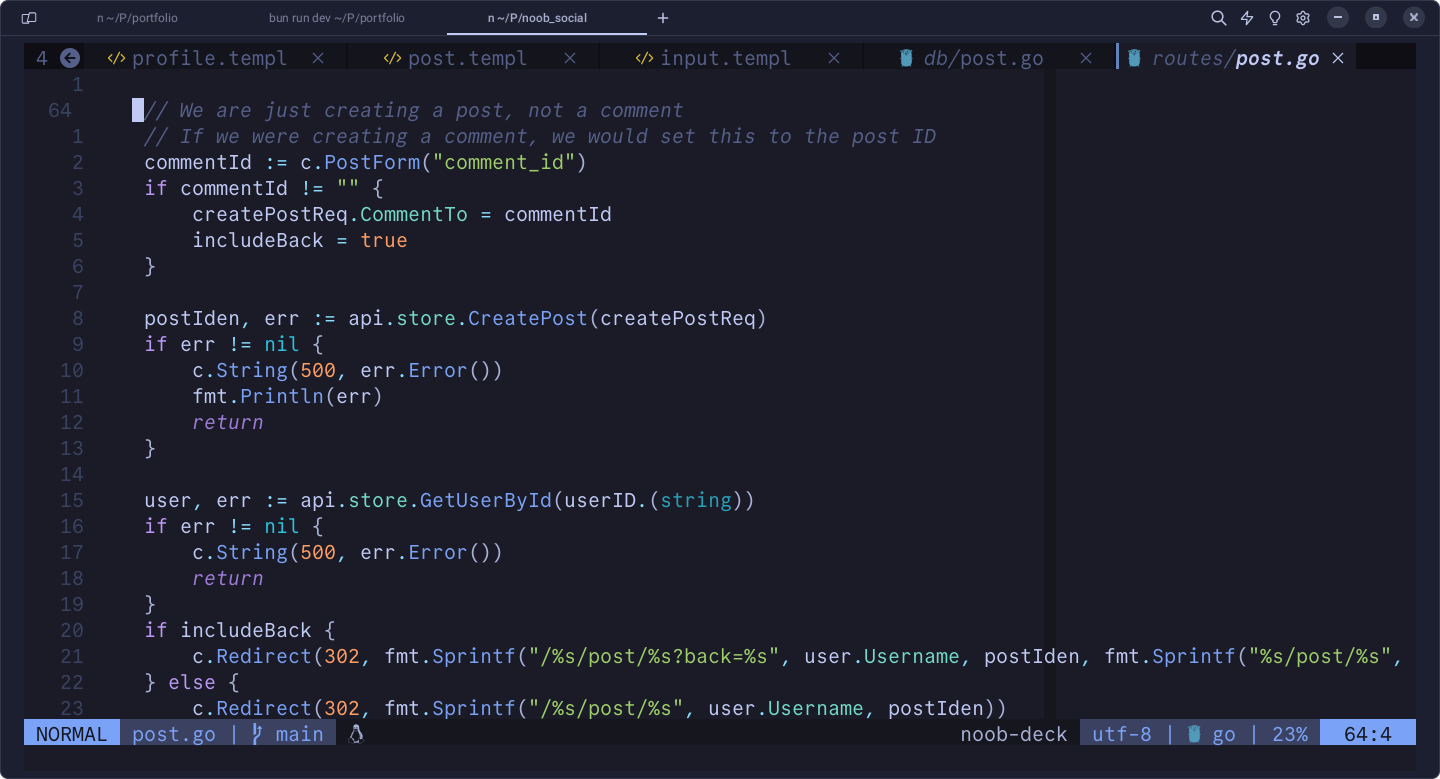Click the git branch icon beside main
The image size is (1440, 779).
pos(257,733)
